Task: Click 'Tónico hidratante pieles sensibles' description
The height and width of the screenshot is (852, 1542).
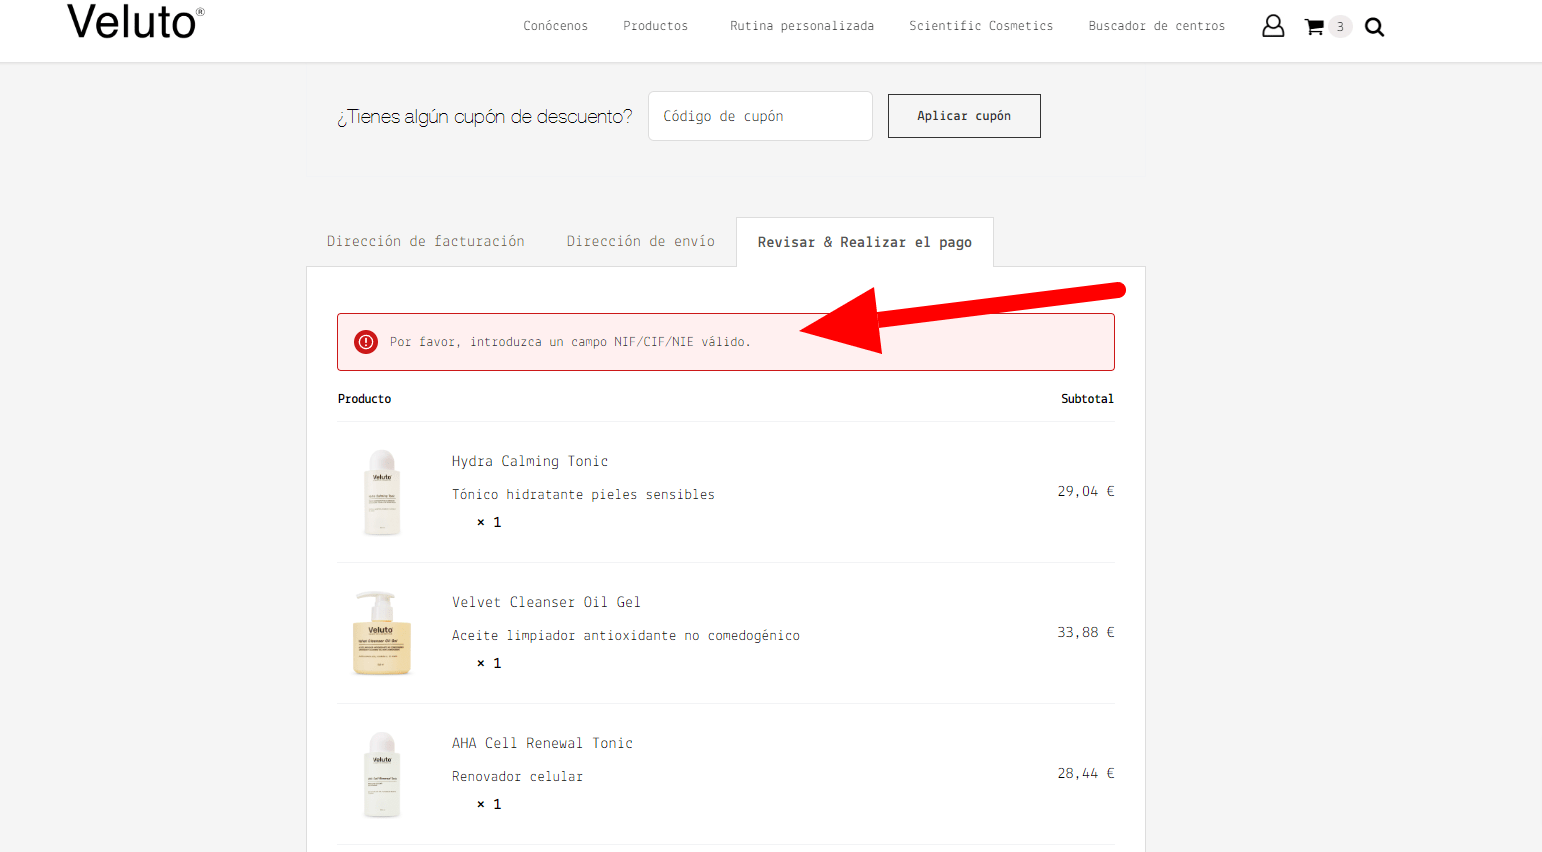Action: pos(583,494)
